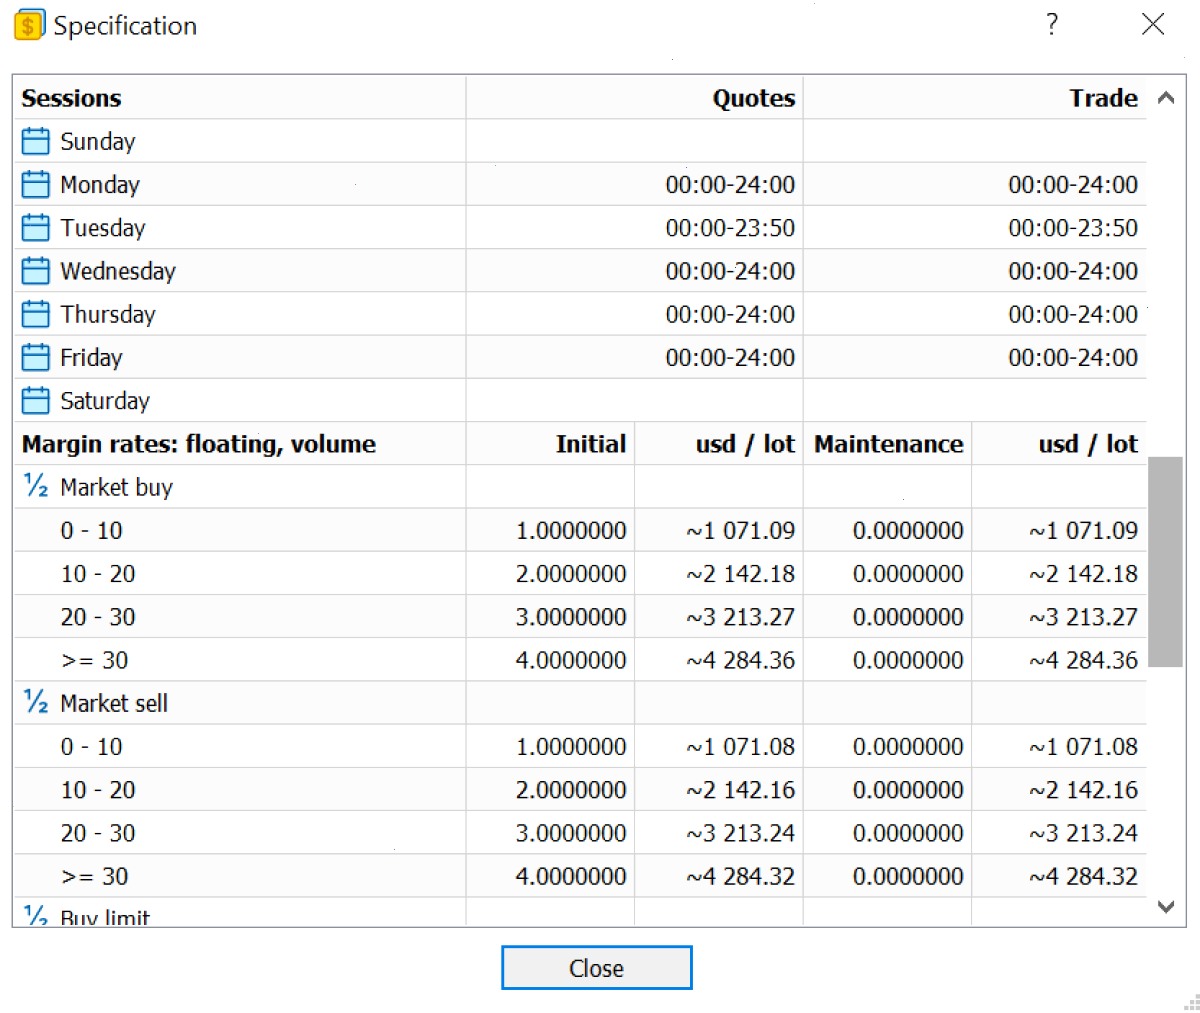Click the Market buy ~1 071.09 initial value

741,530
